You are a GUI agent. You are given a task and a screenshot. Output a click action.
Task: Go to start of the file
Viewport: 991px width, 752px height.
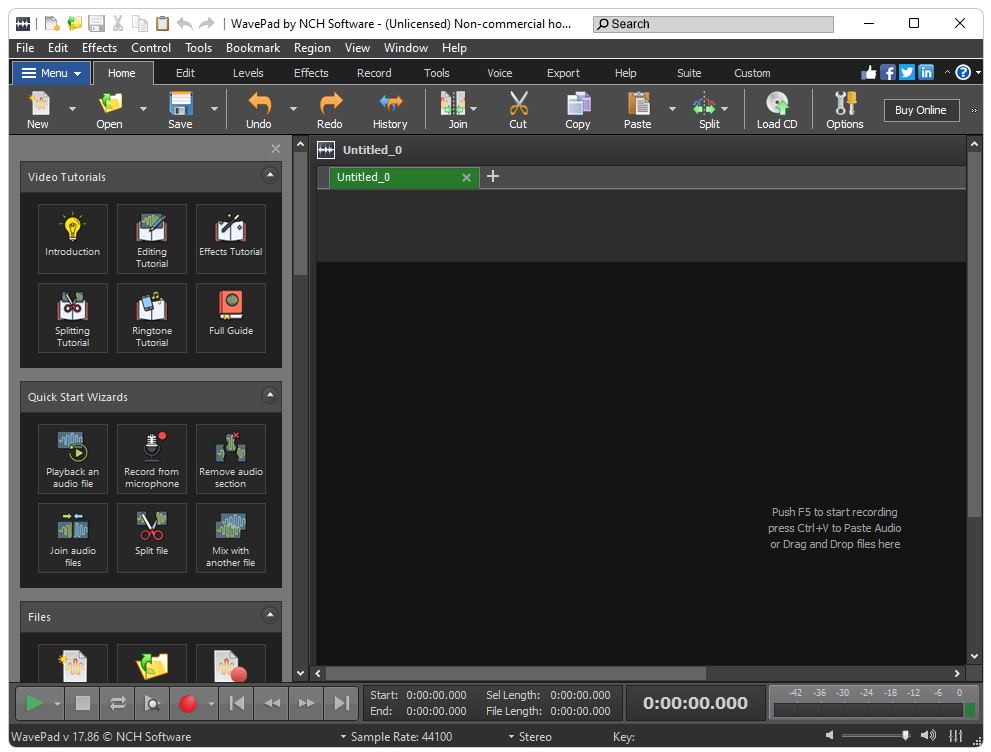click(237, 703)
